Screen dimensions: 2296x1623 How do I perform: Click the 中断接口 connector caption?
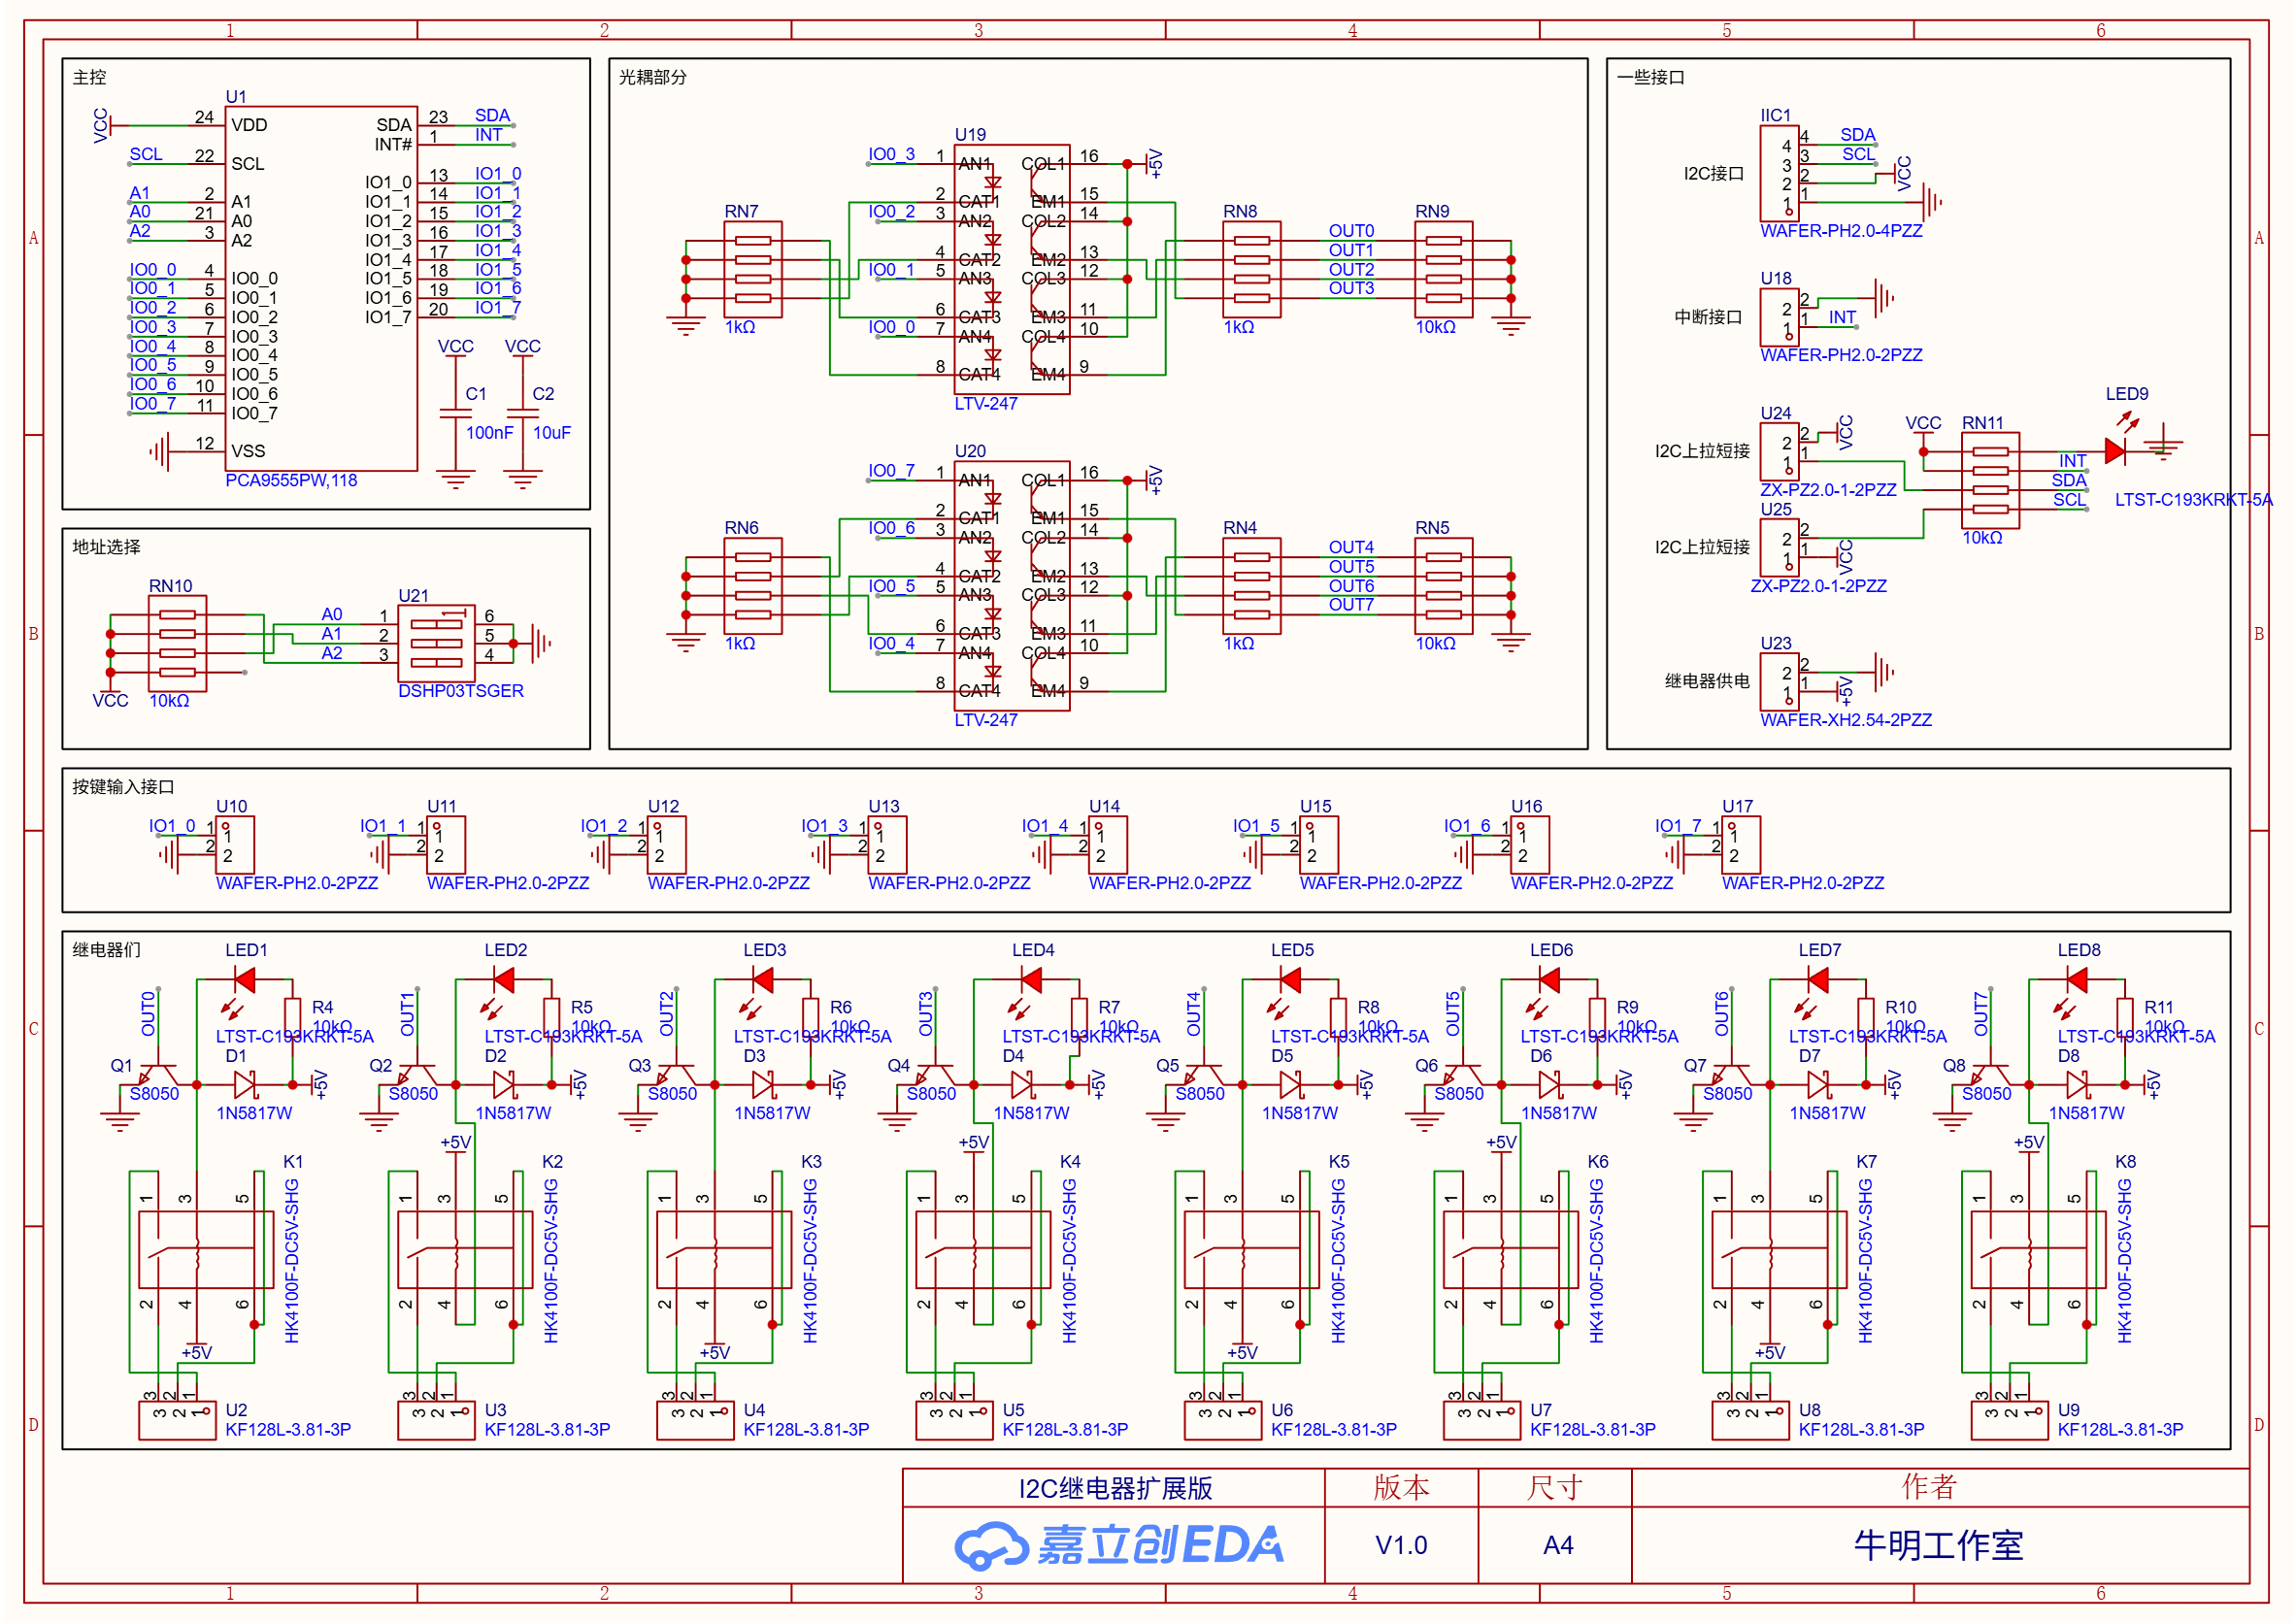pyautogui.click(x=1708, y=317)
